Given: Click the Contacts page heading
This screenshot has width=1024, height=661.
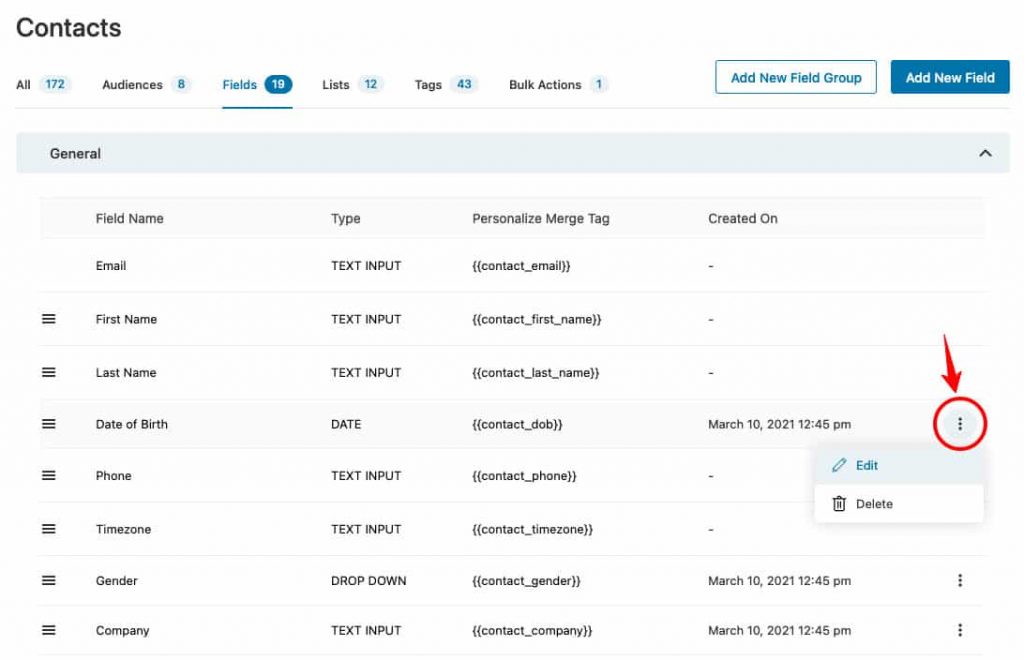Looking at the screenshot, I should pos(69,28).
